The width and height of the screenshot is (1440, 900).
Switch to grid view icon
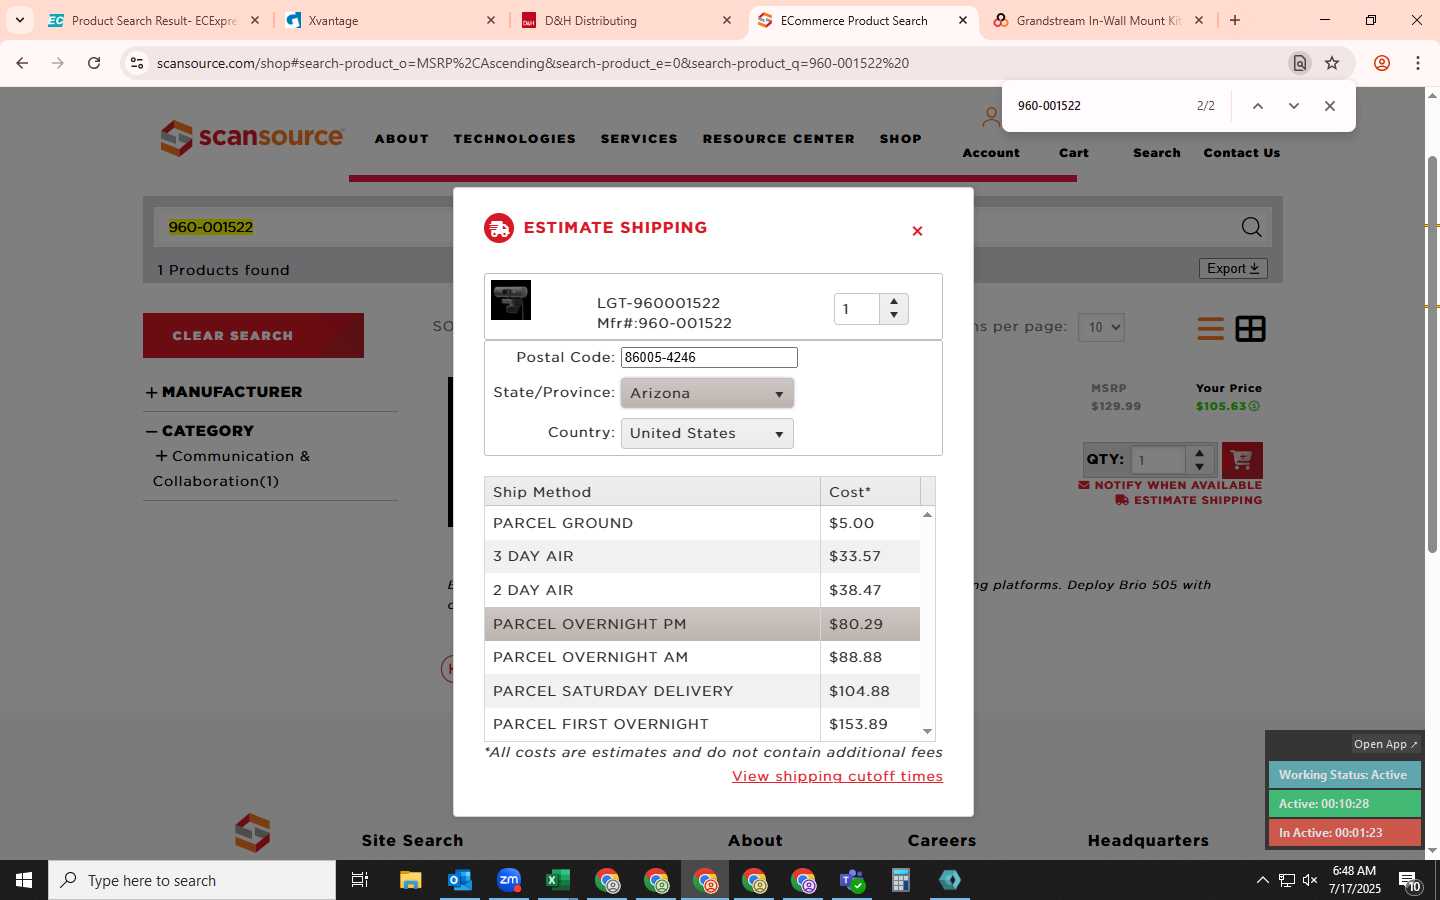coord(1250,328)
